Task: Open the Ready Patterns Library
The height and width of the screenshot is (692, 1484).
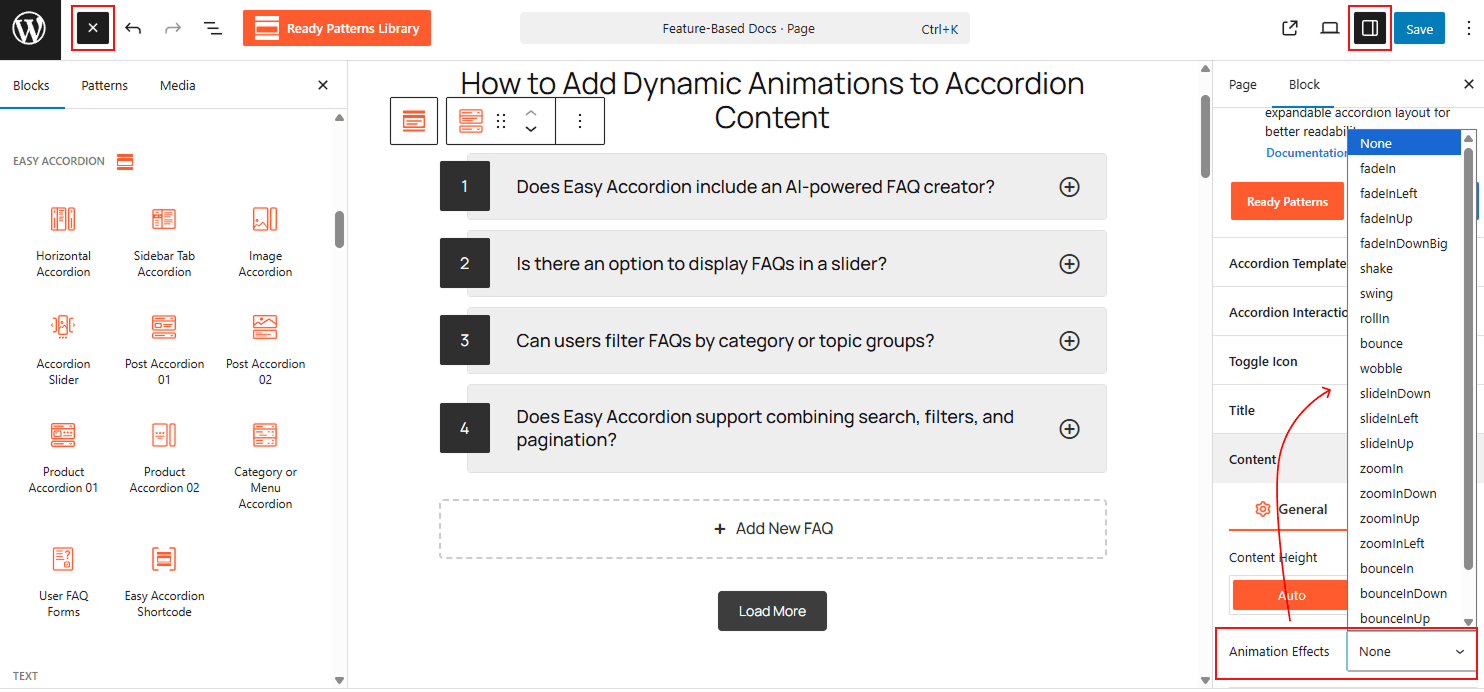Action: point(336,28)
